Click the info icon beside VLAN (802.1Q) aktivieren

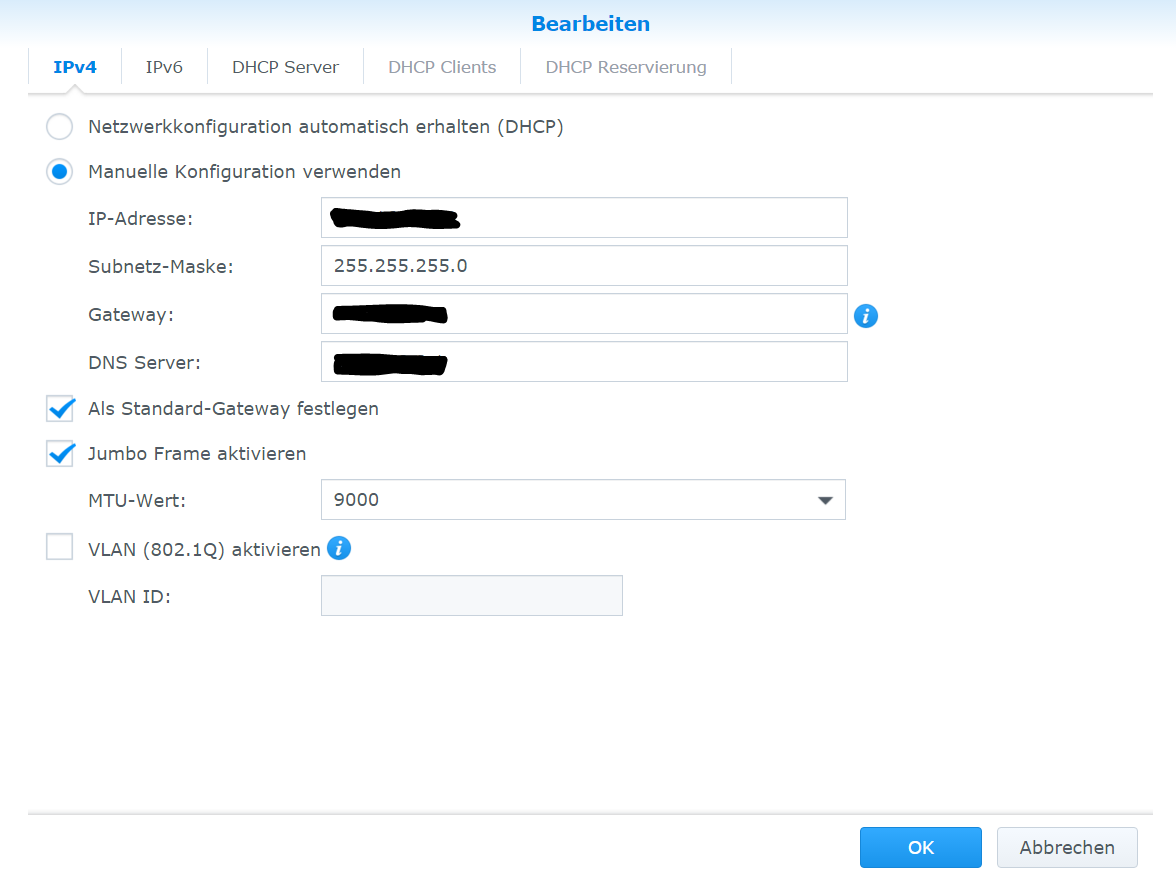tap(339, 548)
